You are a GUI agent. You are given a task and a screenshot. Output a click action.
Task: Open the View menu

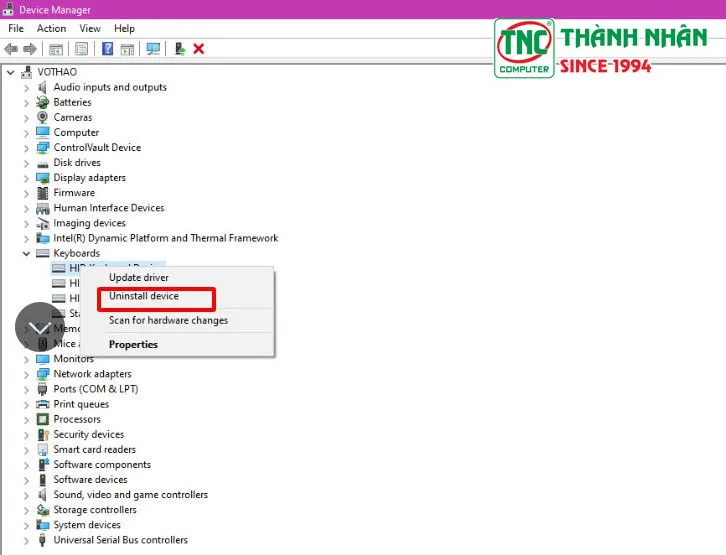pos(90,29)
